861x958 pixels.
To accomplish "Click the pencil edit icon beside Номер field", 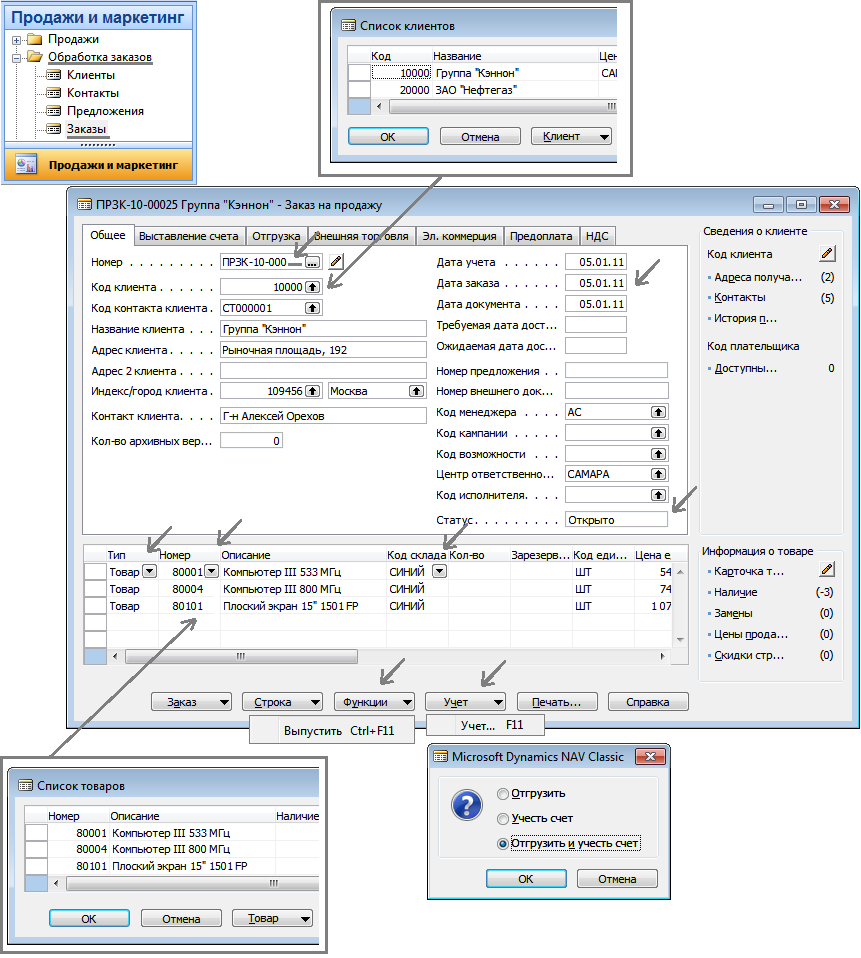I will click(x=336, y=262).
